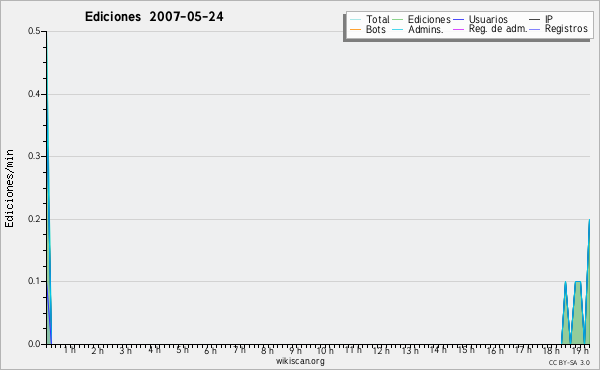
Task: Click the Total legend color line
Action: coord(355,20)
